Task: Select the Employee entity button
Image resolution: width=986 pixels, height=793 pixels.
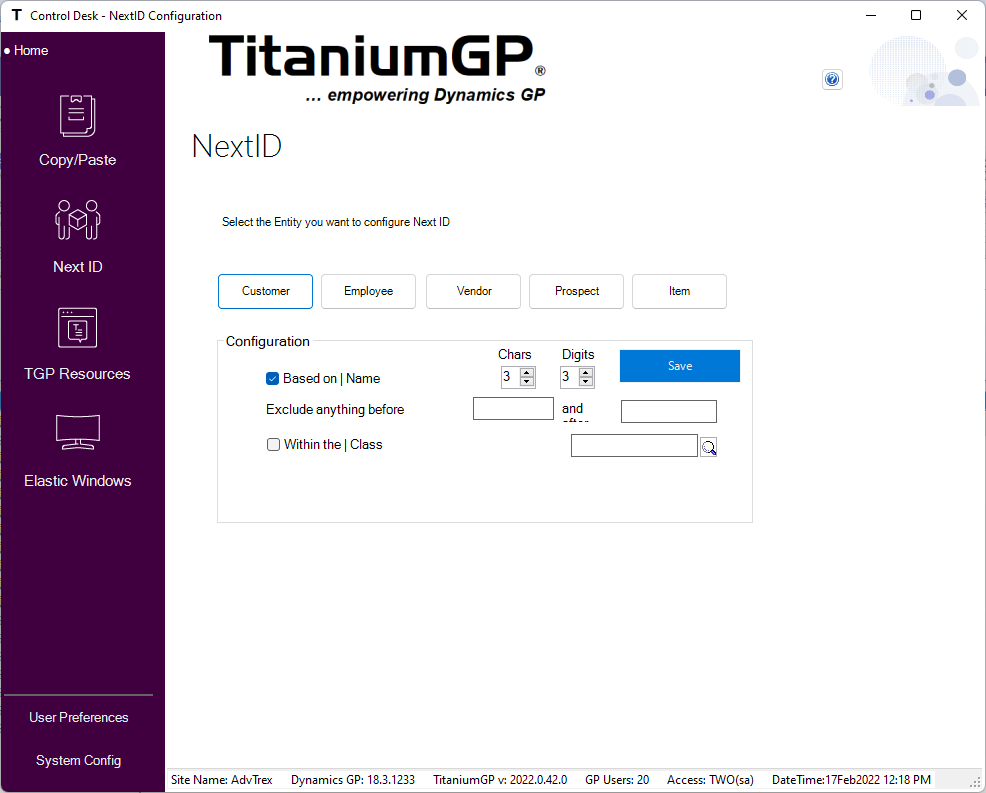Action: coord(368,291)
